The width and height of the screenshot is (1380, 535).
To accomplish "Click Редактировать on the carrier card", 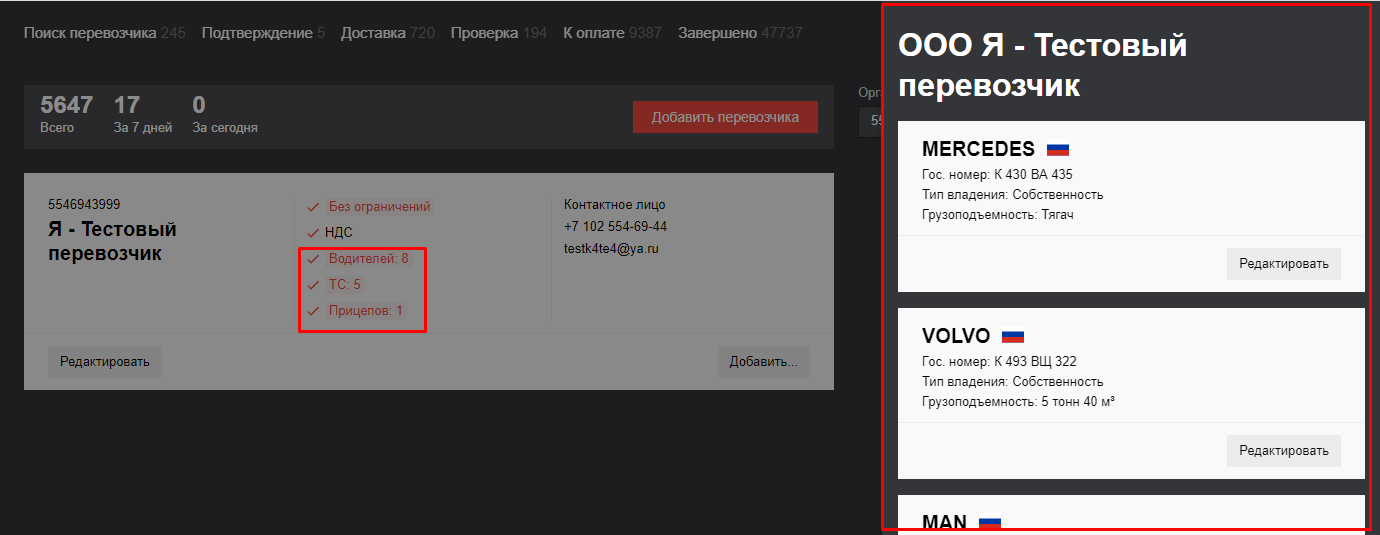I will (x=105, y=362).
